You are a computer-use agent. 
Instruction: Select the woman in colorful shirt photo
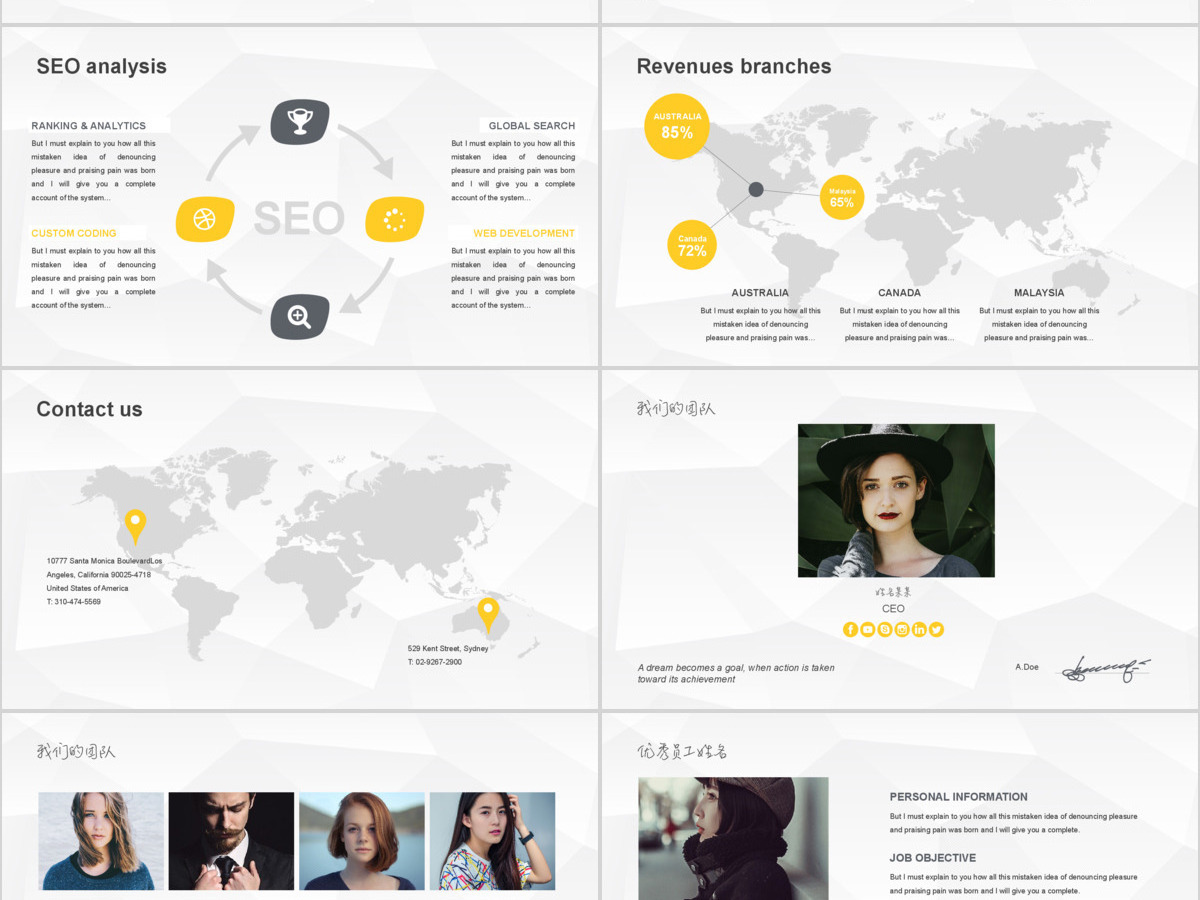coord(492,841)
